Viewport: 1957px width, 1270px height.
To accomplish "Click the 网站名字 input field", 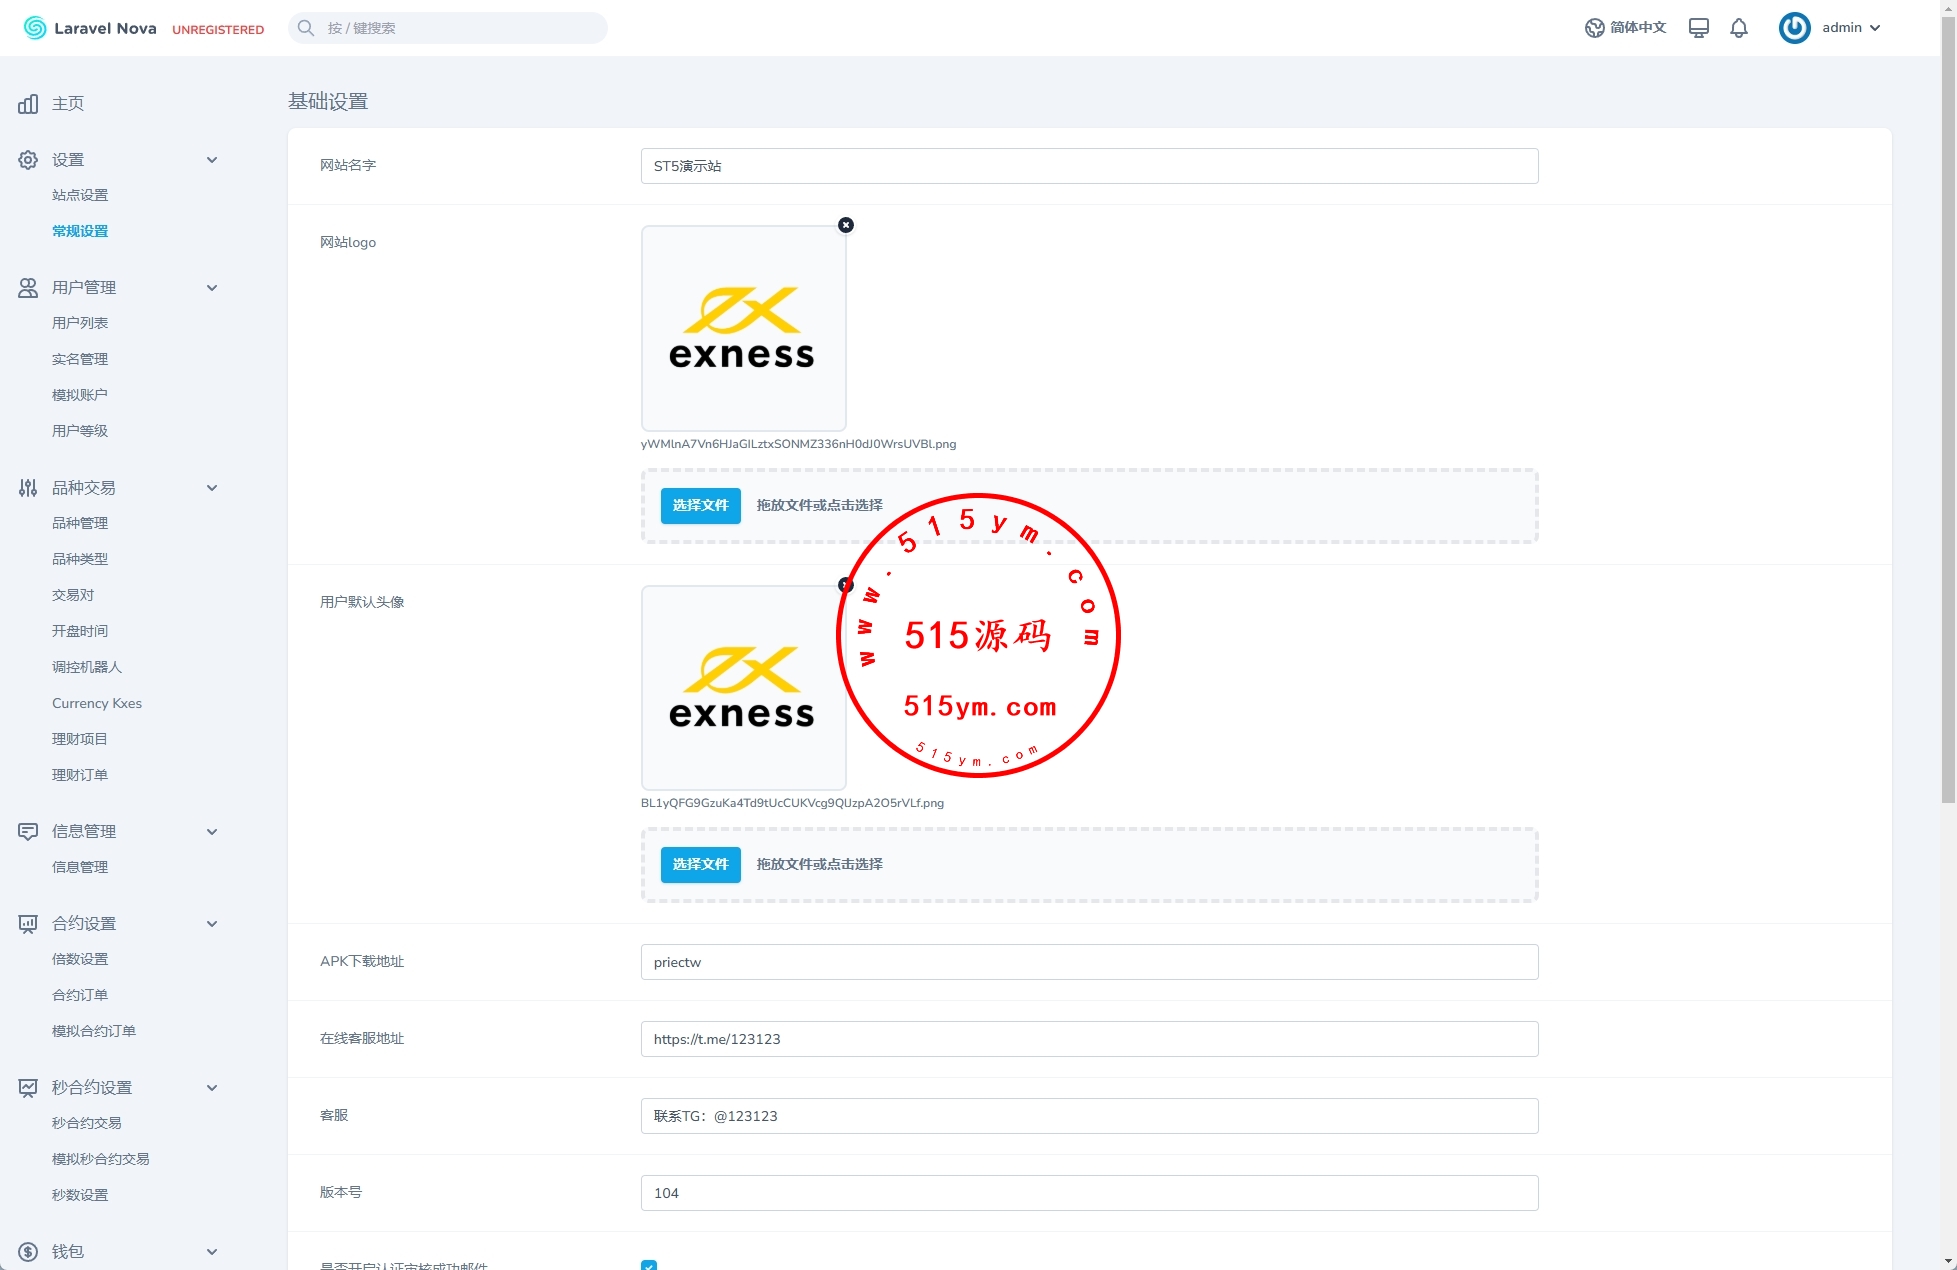I will point(1088,166).
